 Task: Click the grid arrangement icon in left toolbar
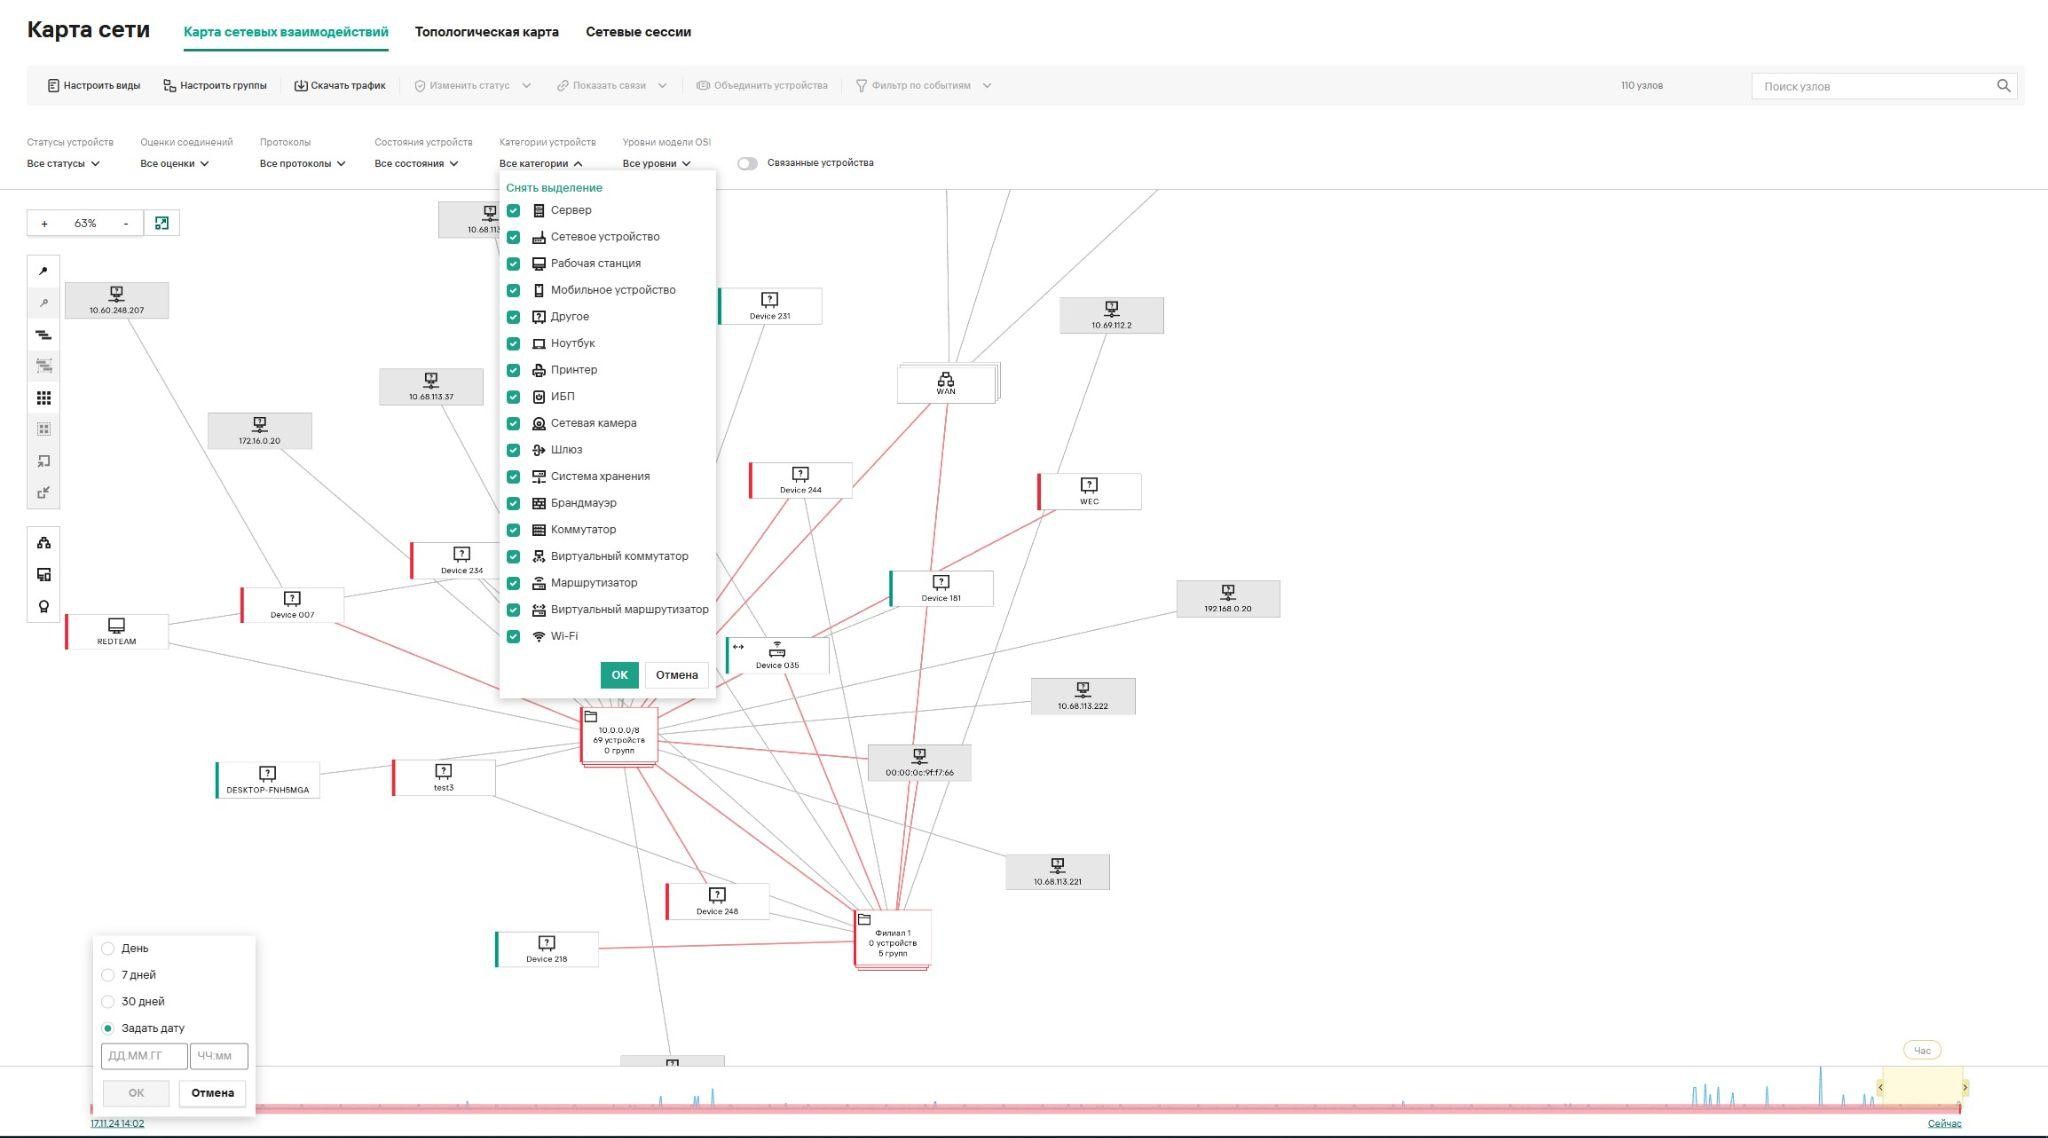pos(43,398)
